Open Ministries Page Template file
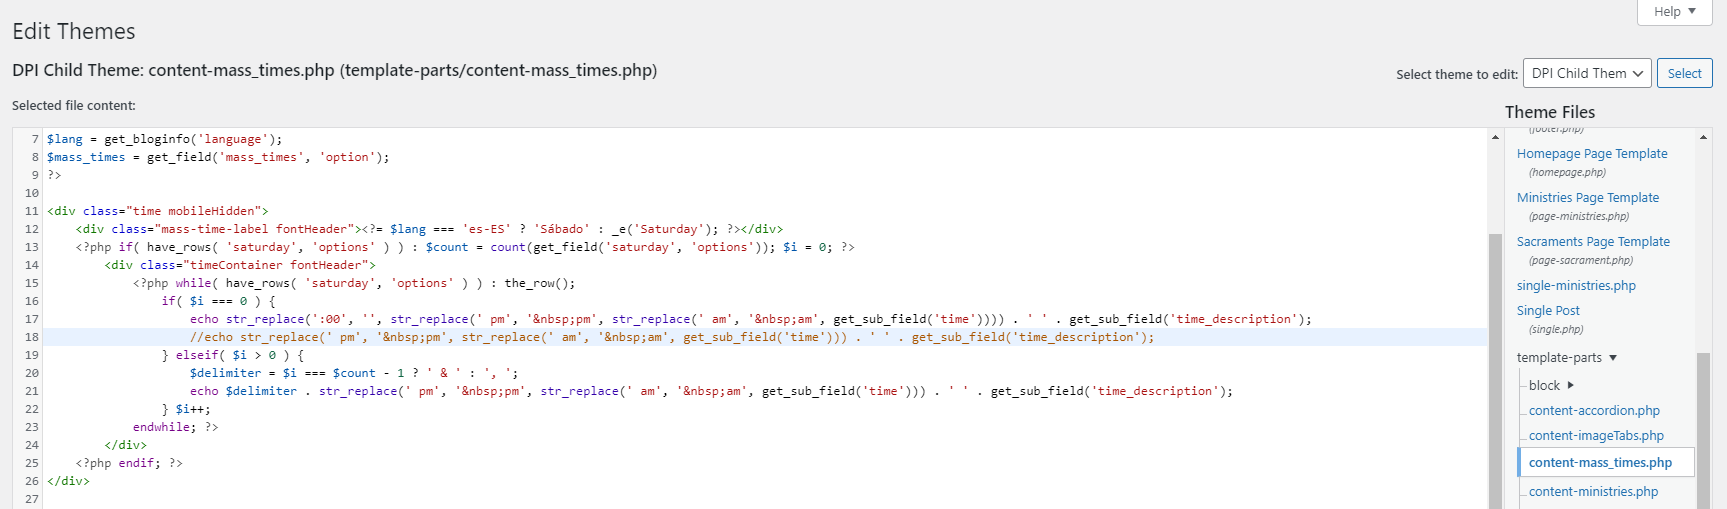Viewport: 1727px width, 509px height. coord(1587,198)
